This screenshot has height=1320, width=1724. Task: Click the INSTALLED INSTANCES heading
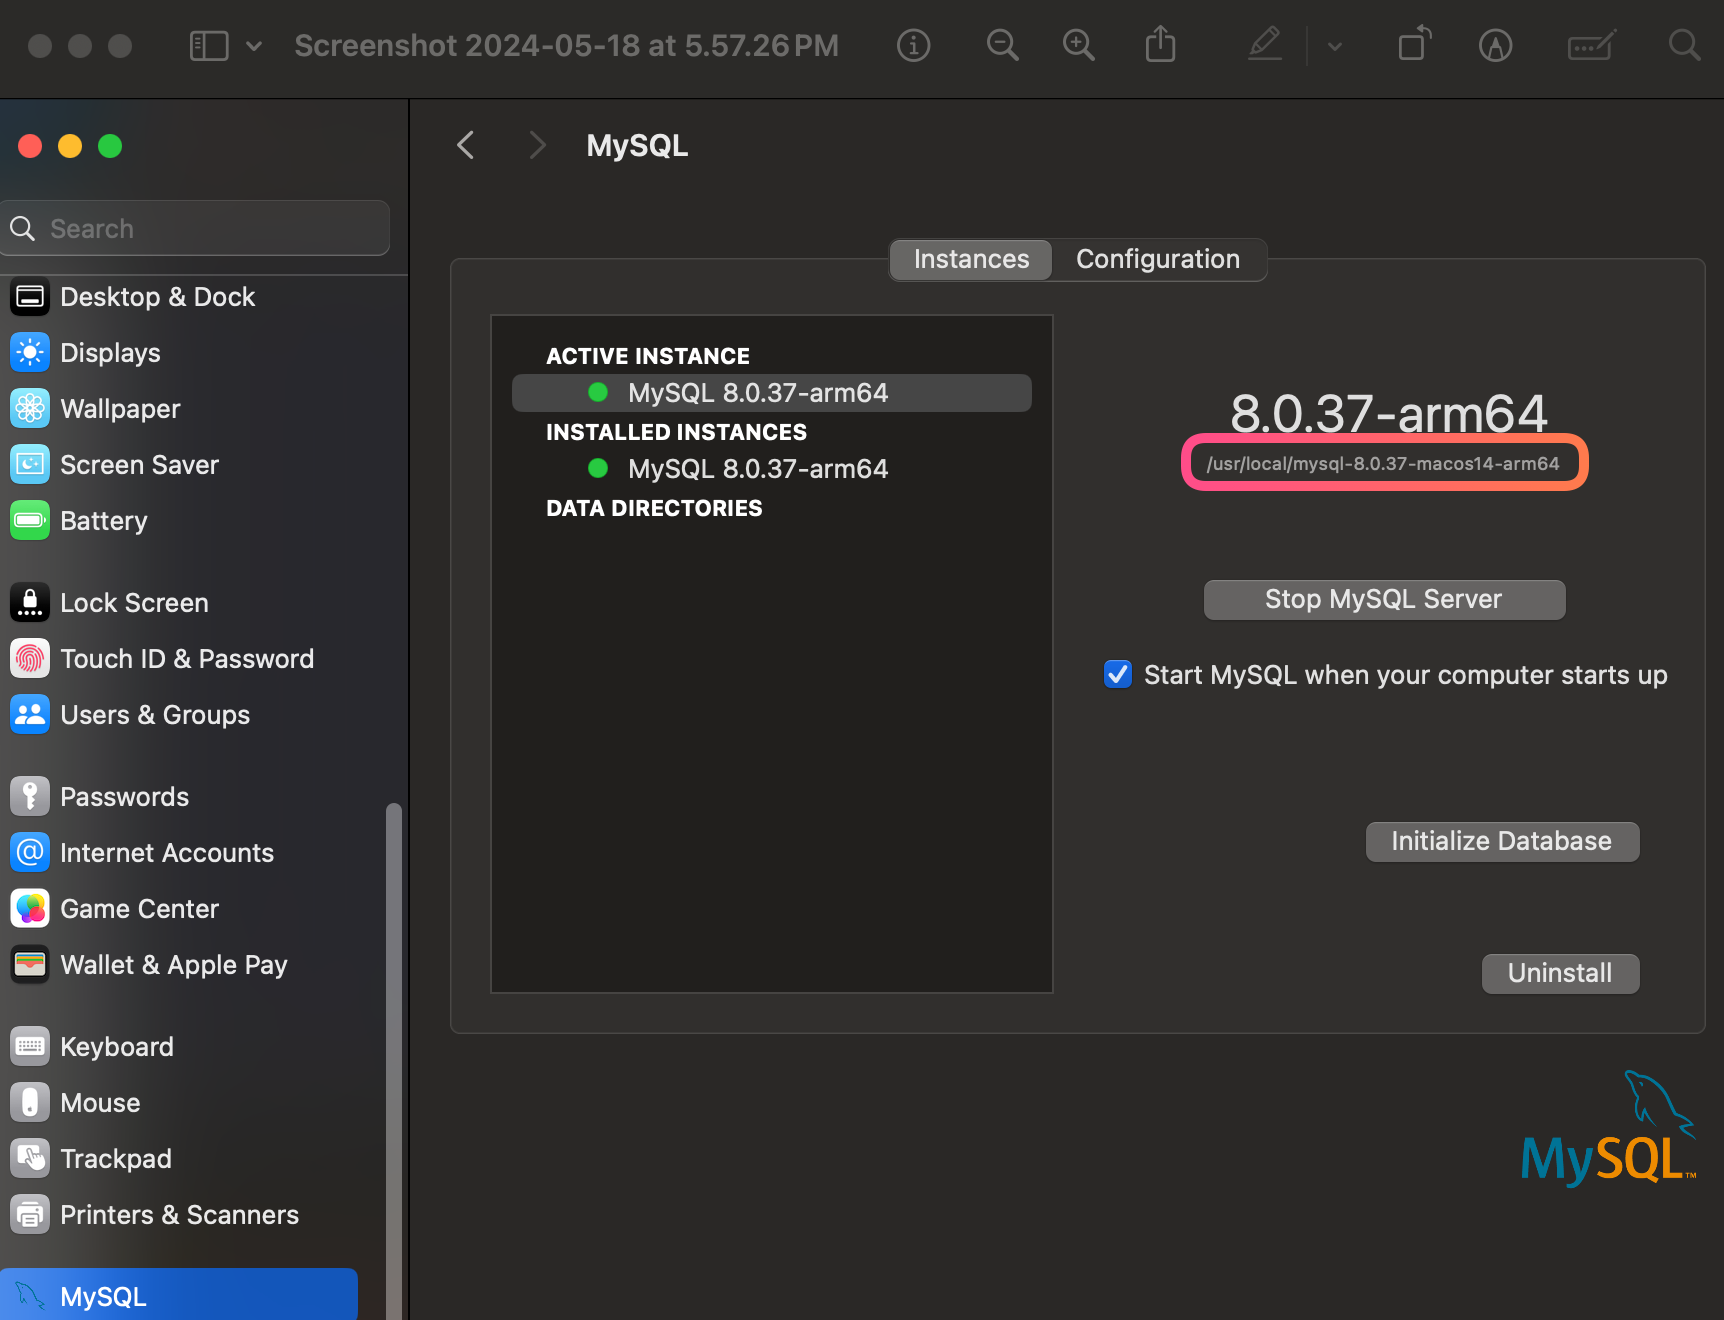(676, 433)
